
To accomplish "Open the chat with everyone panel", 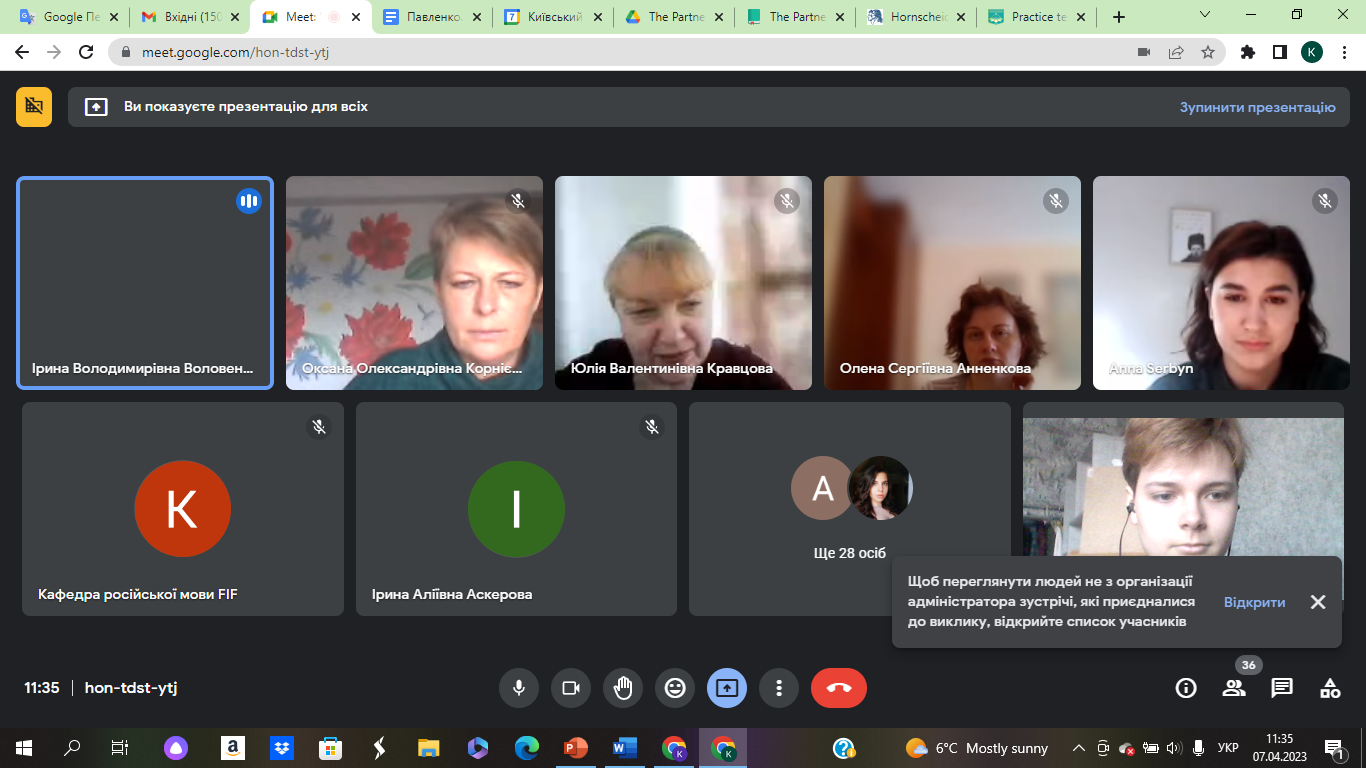I will [1282, 688].
